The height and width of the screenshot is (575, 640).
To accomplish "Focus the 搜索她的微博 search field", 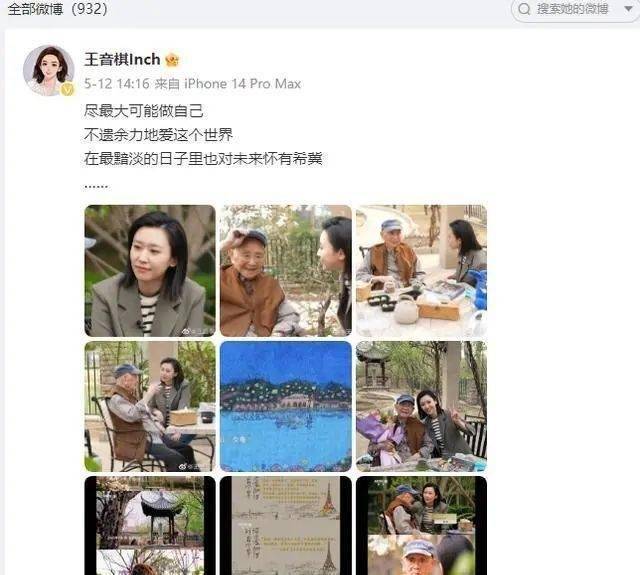I will coord(572,9).
